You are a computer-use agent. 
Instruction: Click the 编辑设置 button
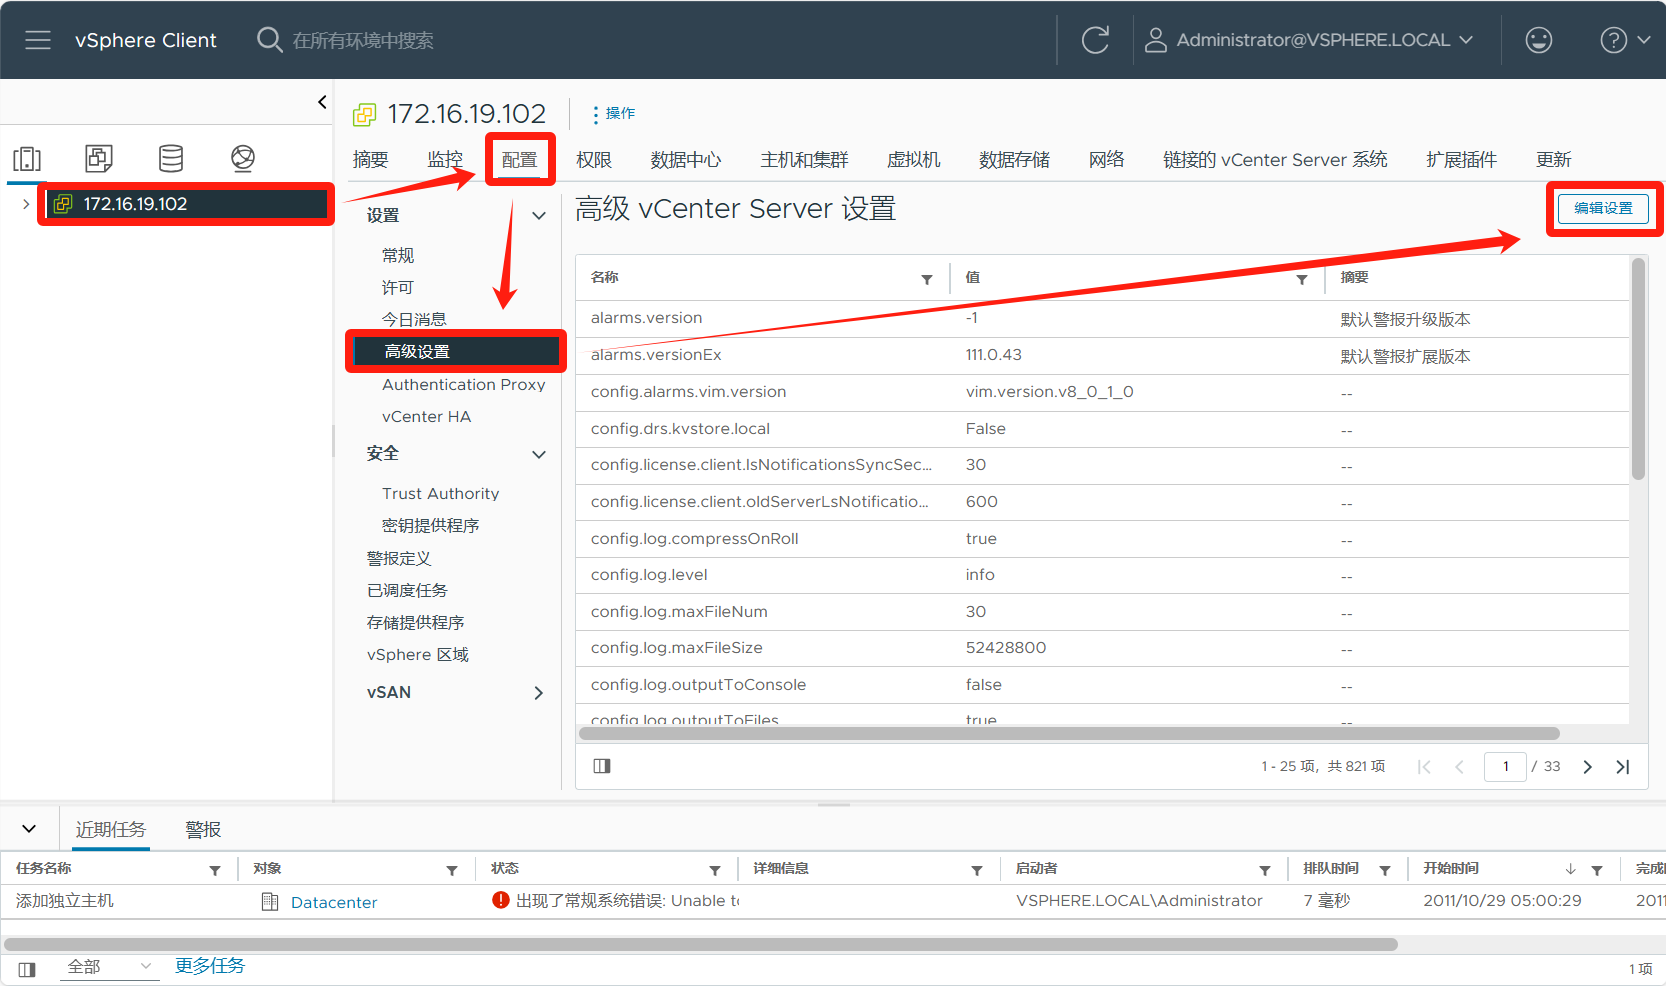1603,208
